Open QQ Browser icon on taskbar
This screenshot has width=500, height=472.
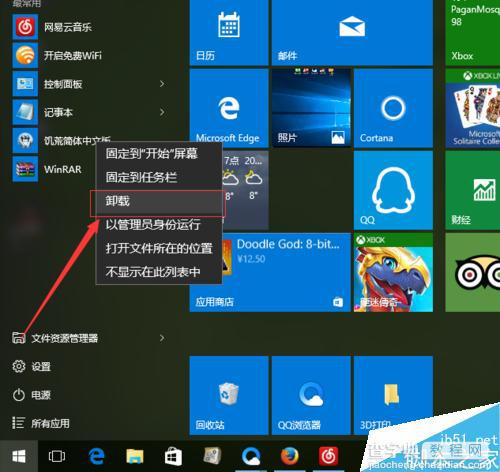point(251,456)
